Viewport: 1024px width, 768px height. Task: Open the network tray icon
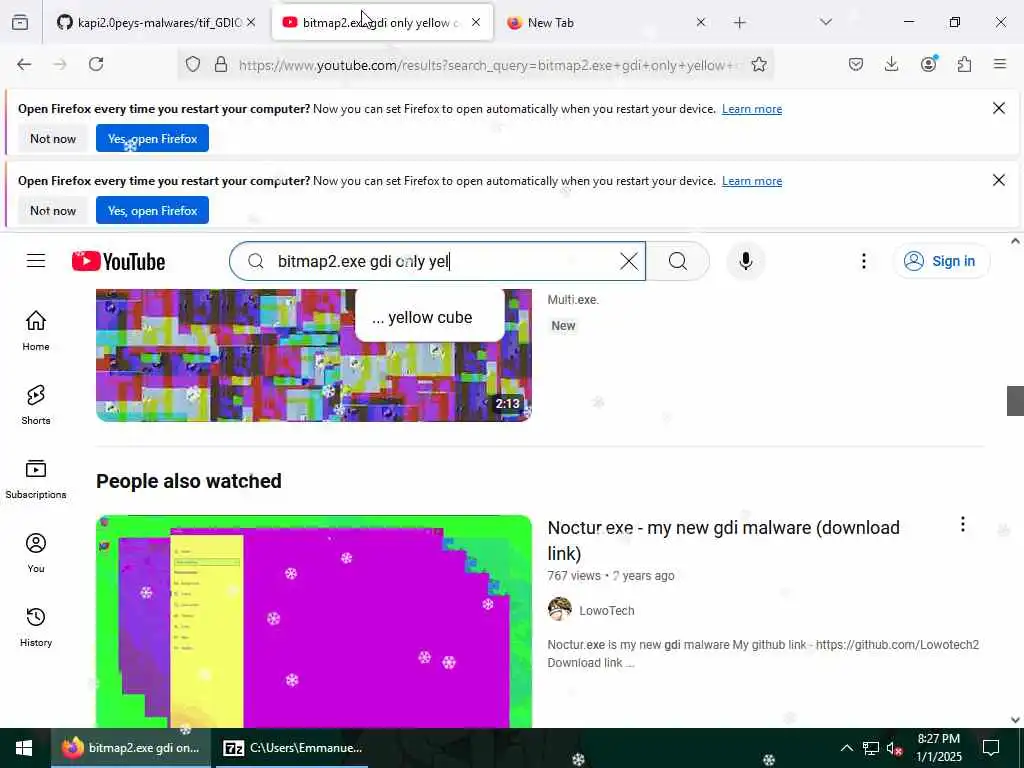coord(871,748)
